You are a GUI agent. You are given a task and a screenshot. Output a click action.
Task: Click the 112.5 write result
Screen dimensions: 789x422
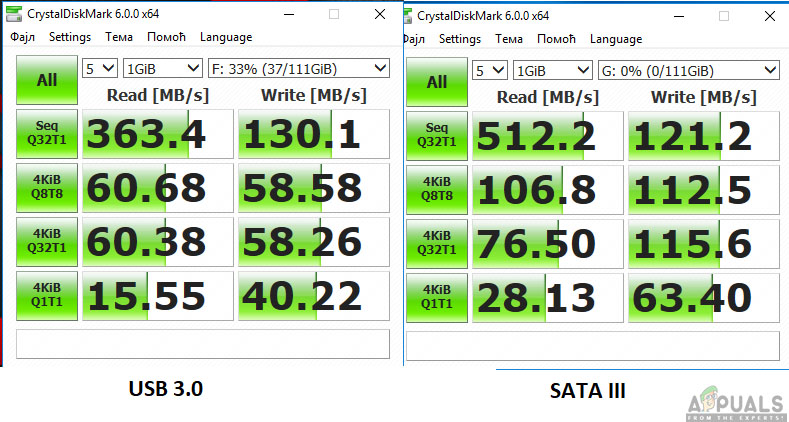click(x=704, y=190)
